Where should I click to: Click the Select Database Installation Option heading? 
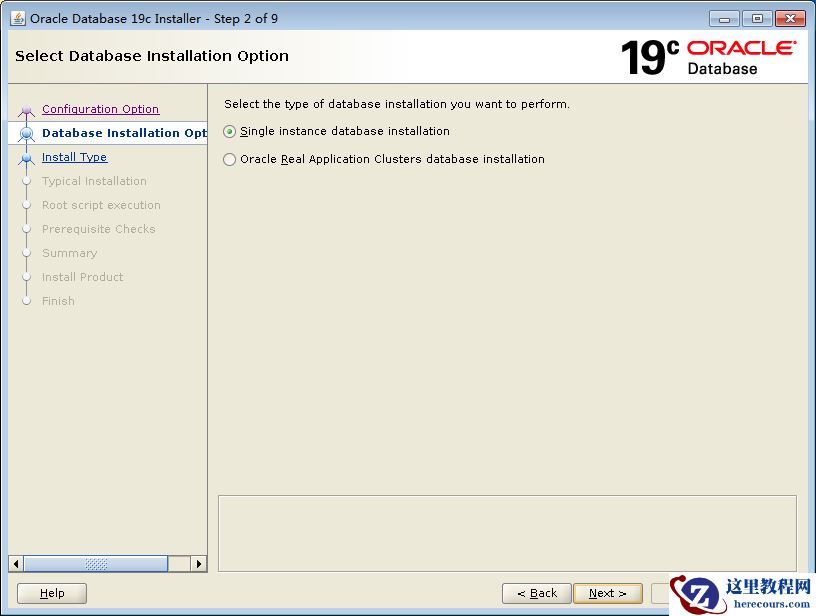[151, 56]
